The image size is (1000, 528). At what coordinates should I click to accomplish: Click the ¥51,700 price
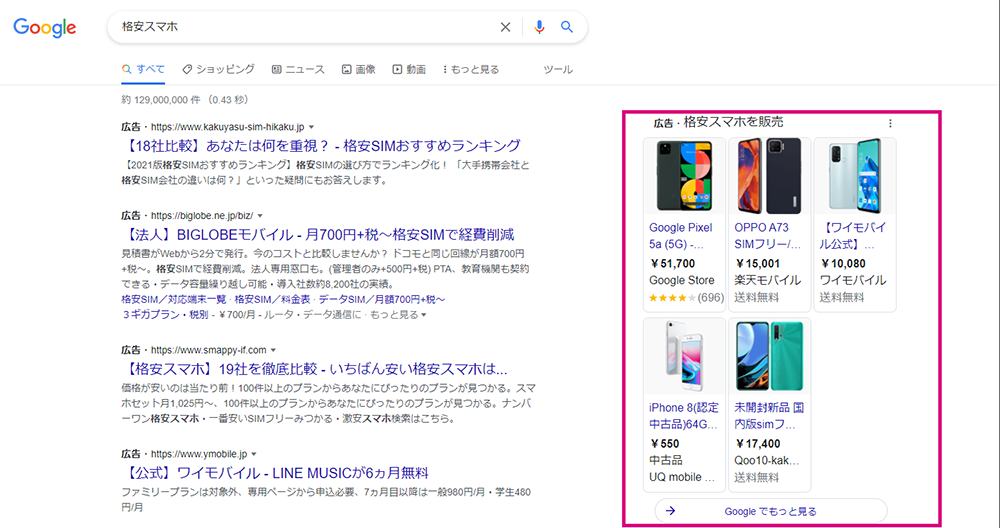(673, 263)
